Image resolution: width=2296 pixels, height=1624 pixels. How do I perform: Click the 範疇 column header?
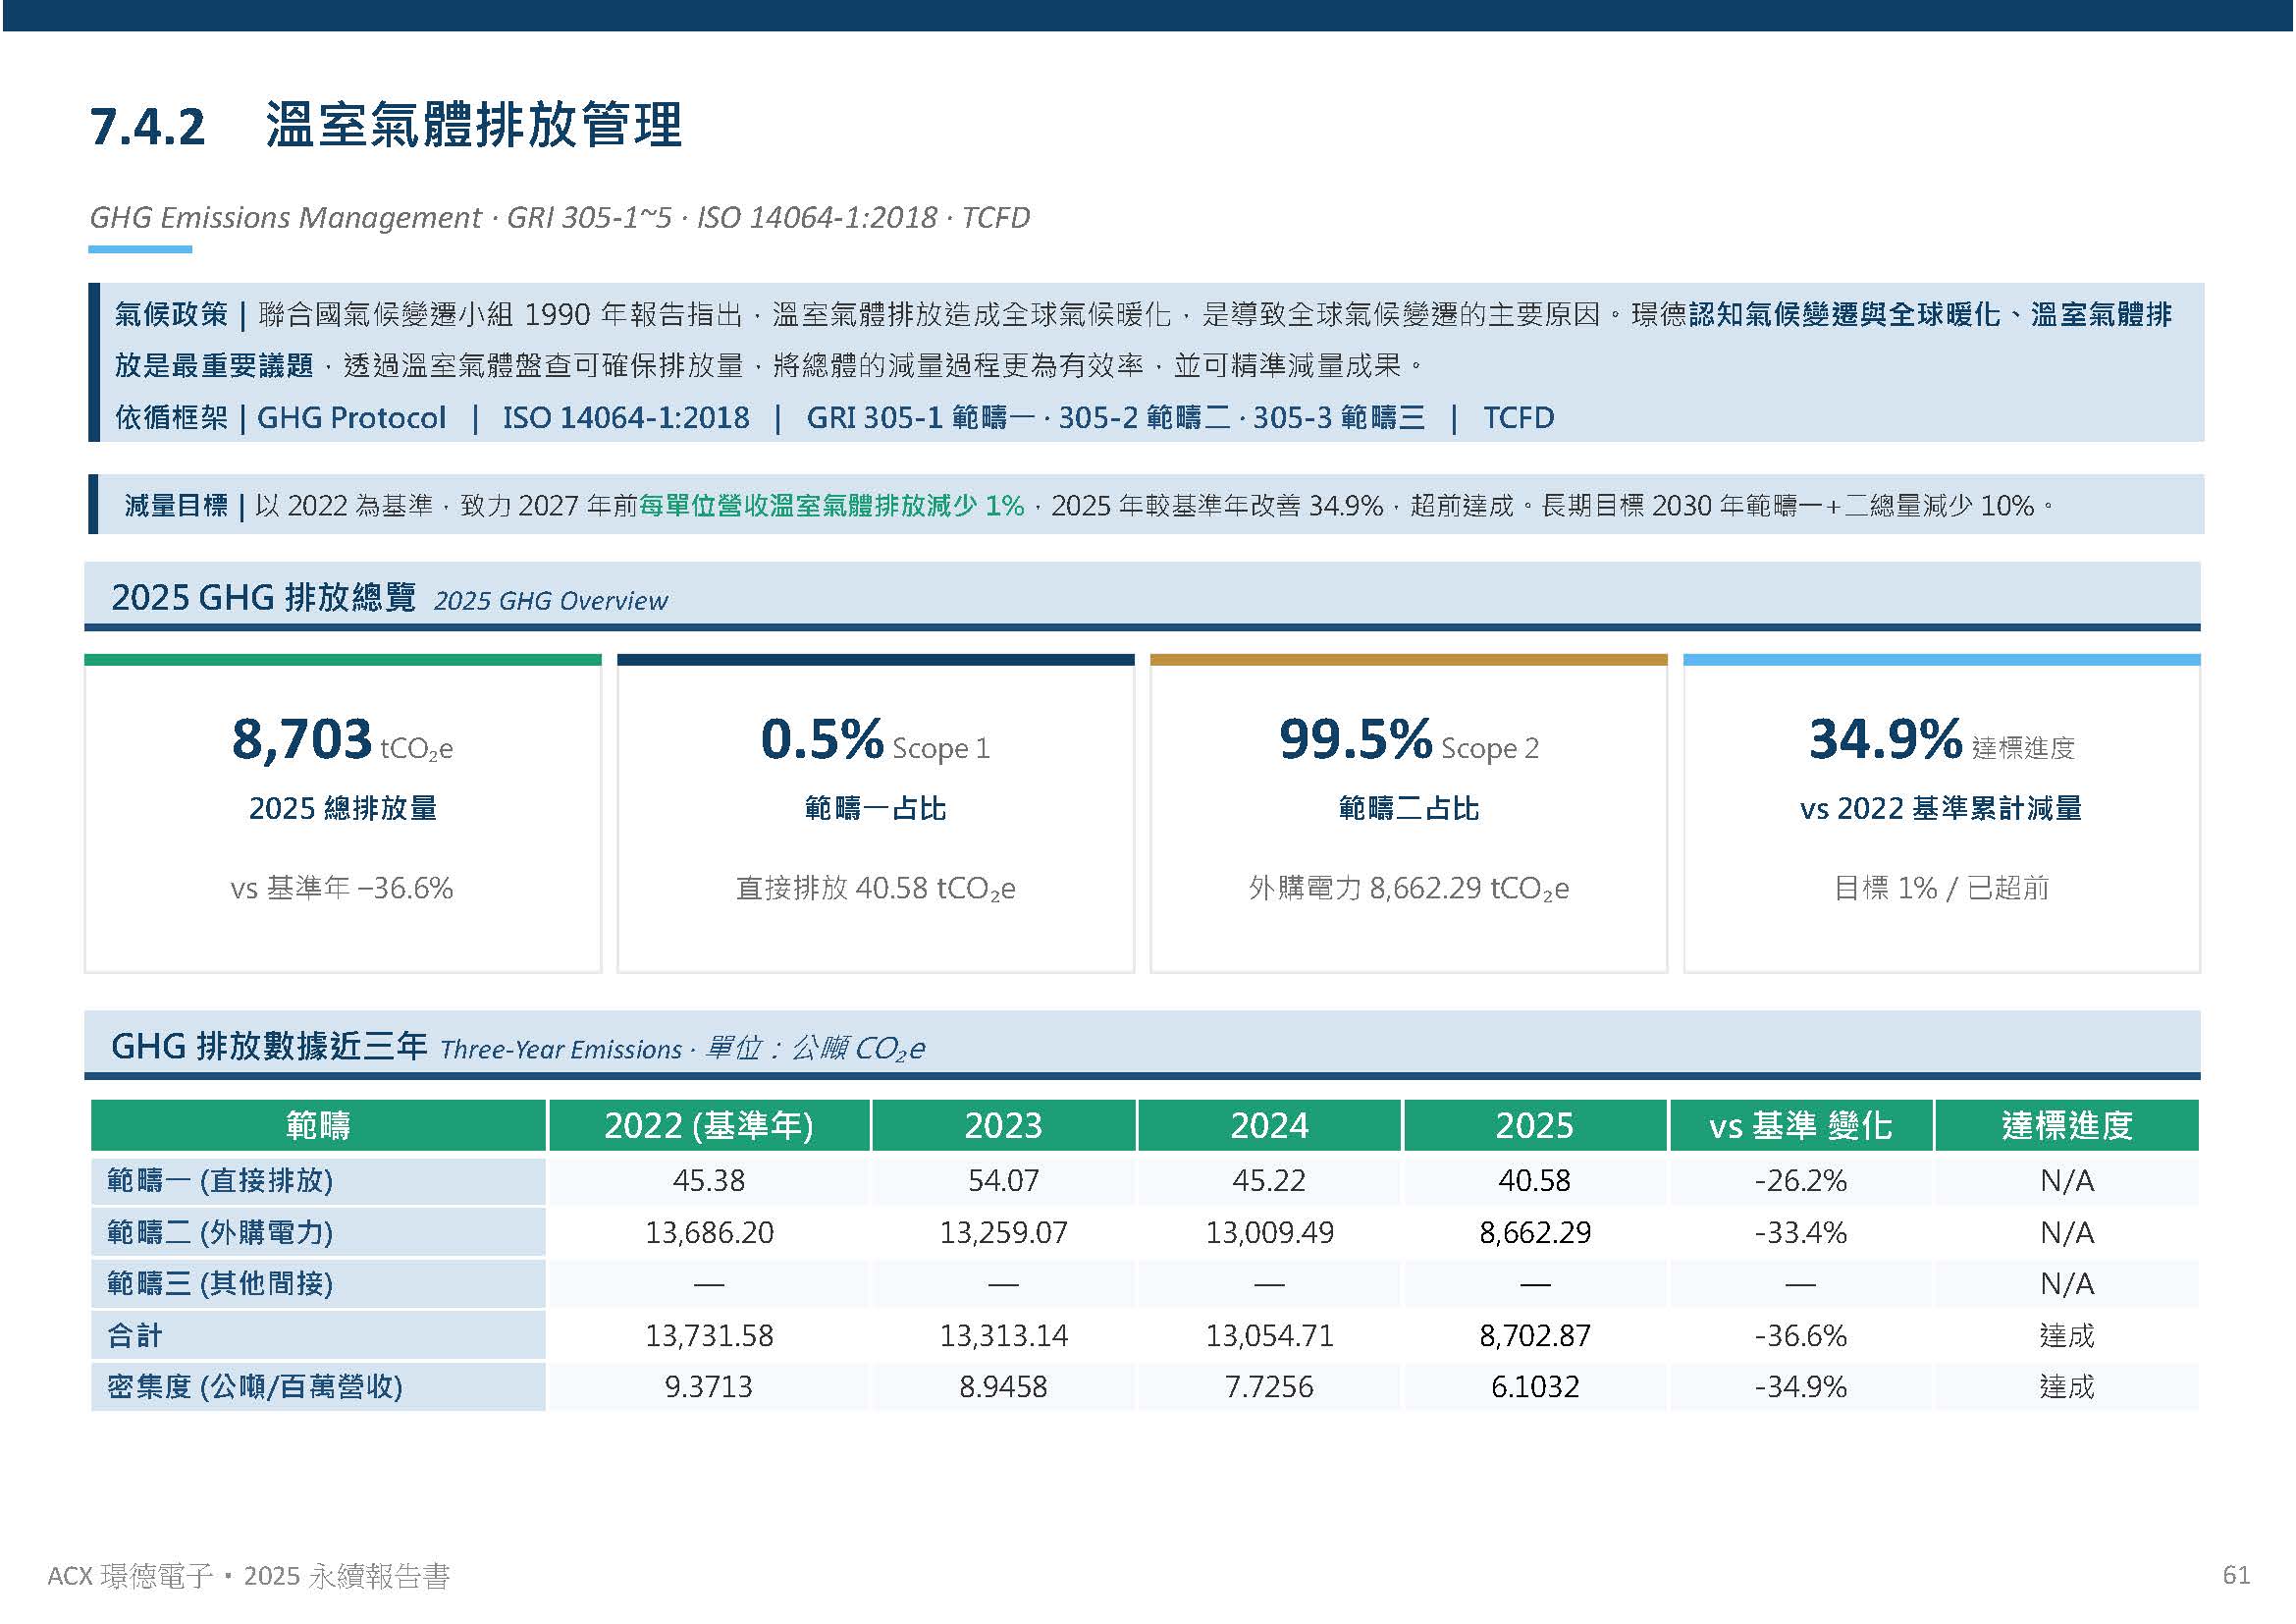pos(318,1126)
